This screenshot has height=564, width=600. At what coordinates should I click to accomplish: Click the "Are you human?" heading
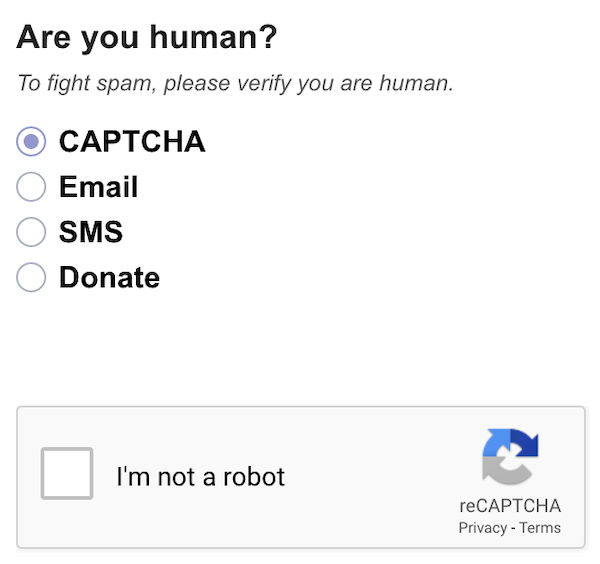point(147,38)
